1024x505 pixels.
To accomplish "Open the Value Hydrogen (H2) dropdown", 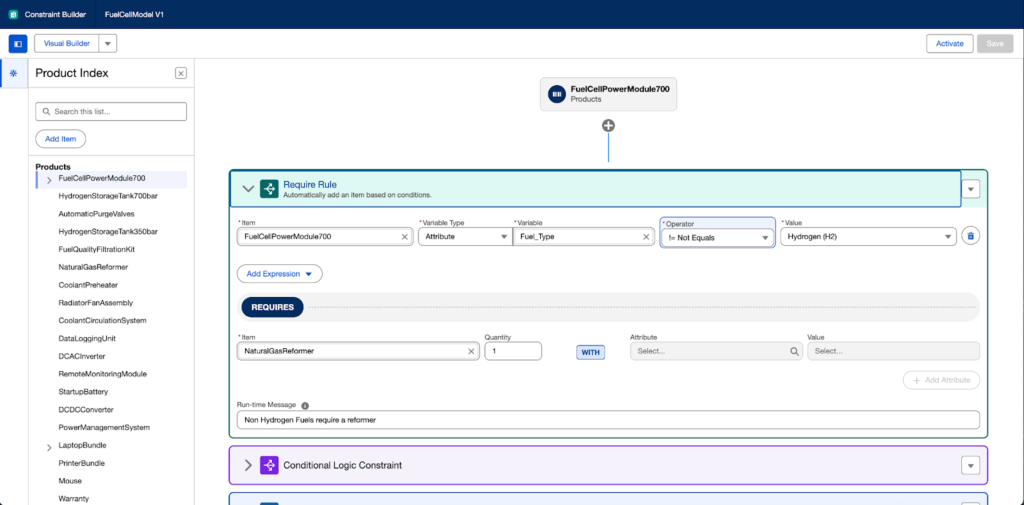I will [x=869, y=236].
